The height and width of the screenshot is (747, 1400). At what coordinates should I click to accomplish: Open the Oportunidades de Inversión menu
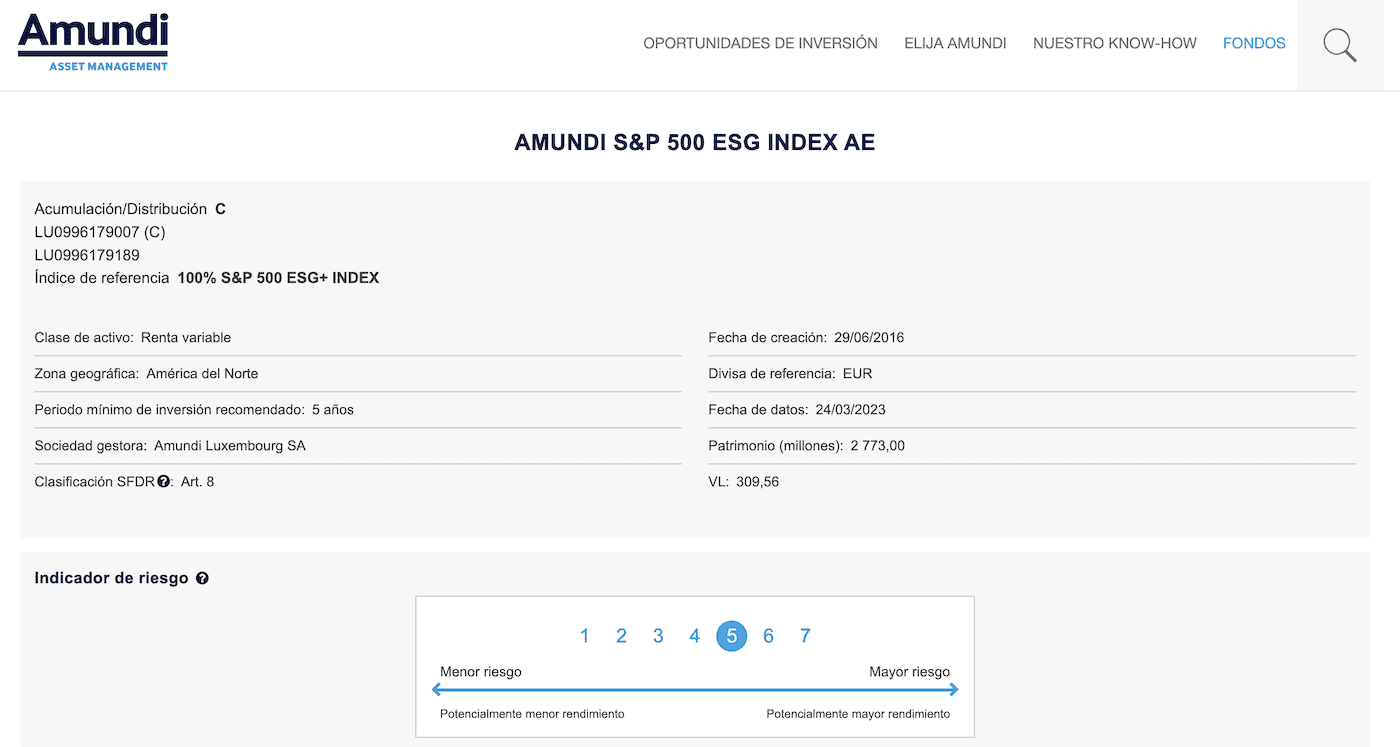click(x=760, y=43)
